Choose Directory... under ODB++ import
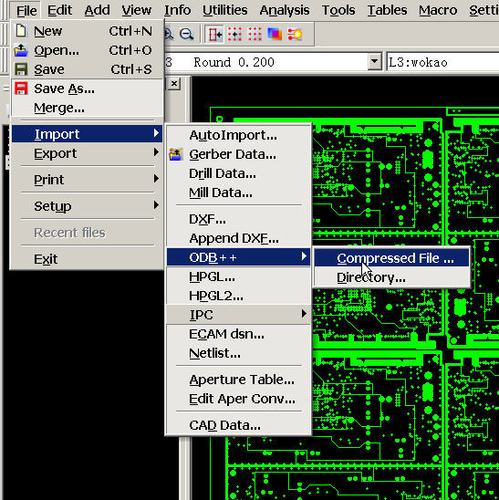The width and height of the screenshot is (499, 500). point(392,277)
